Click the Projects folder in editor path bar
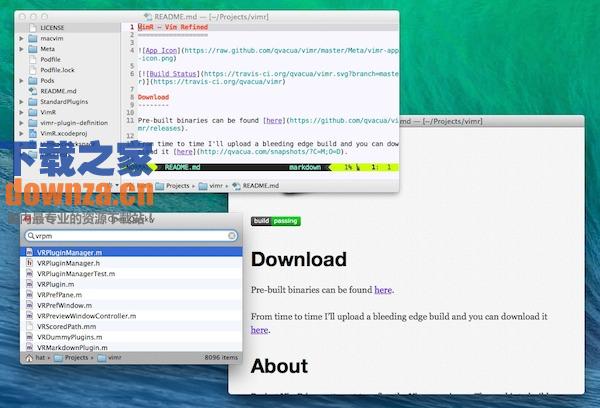600x408 pixels. 173,186
